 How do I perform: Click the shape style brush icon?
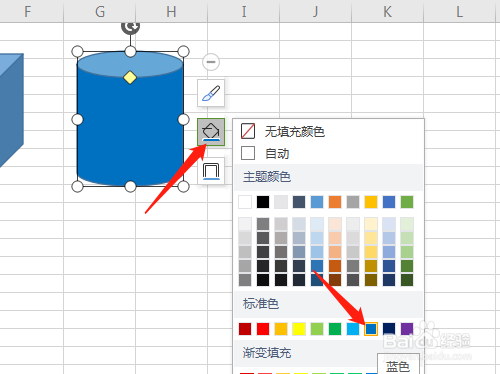point(211,93)
